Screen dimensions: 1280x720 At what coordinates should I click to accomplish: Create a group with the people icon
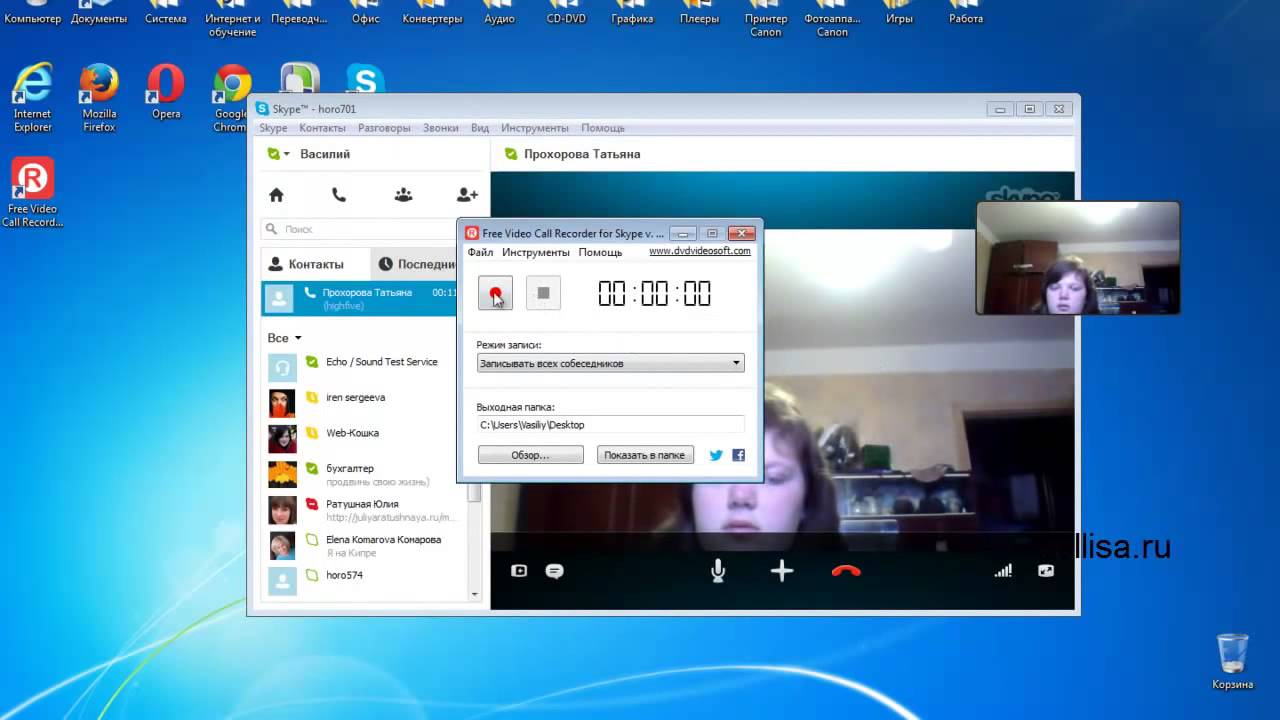[x=403, y=195]
